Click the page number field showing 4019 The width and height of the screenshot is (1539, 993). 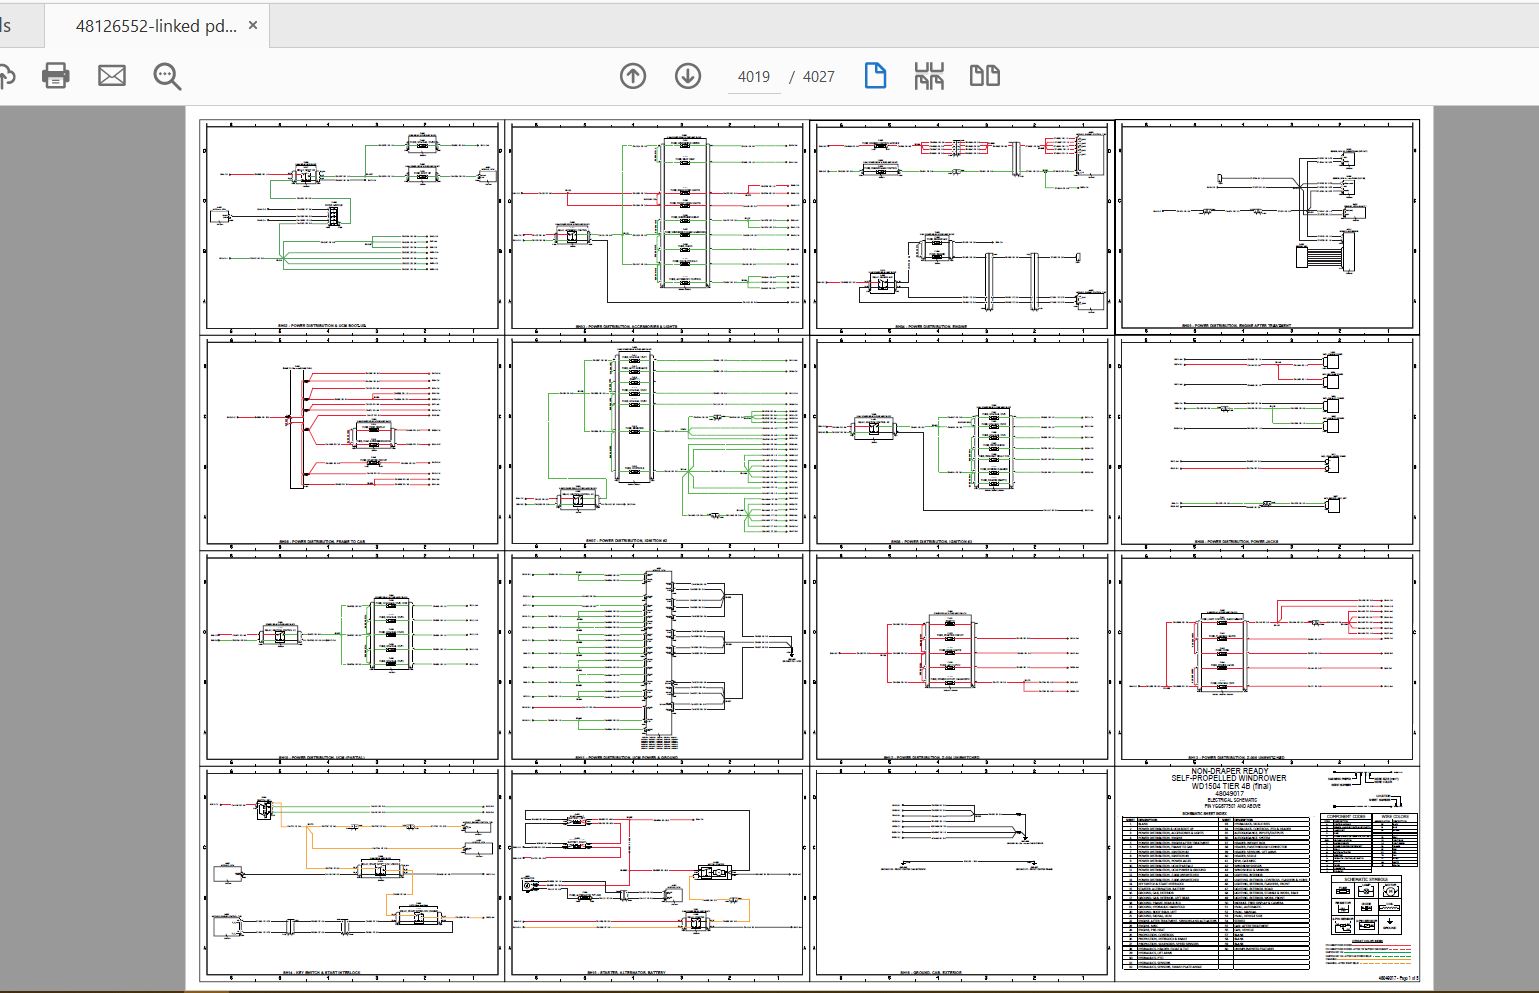point(753,77)
